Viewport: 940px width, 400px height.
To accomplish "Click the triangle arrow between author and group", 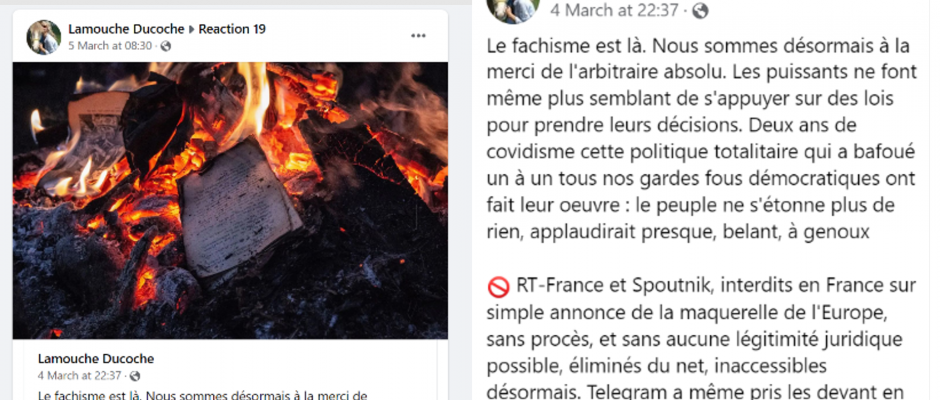I will point(192,29).
